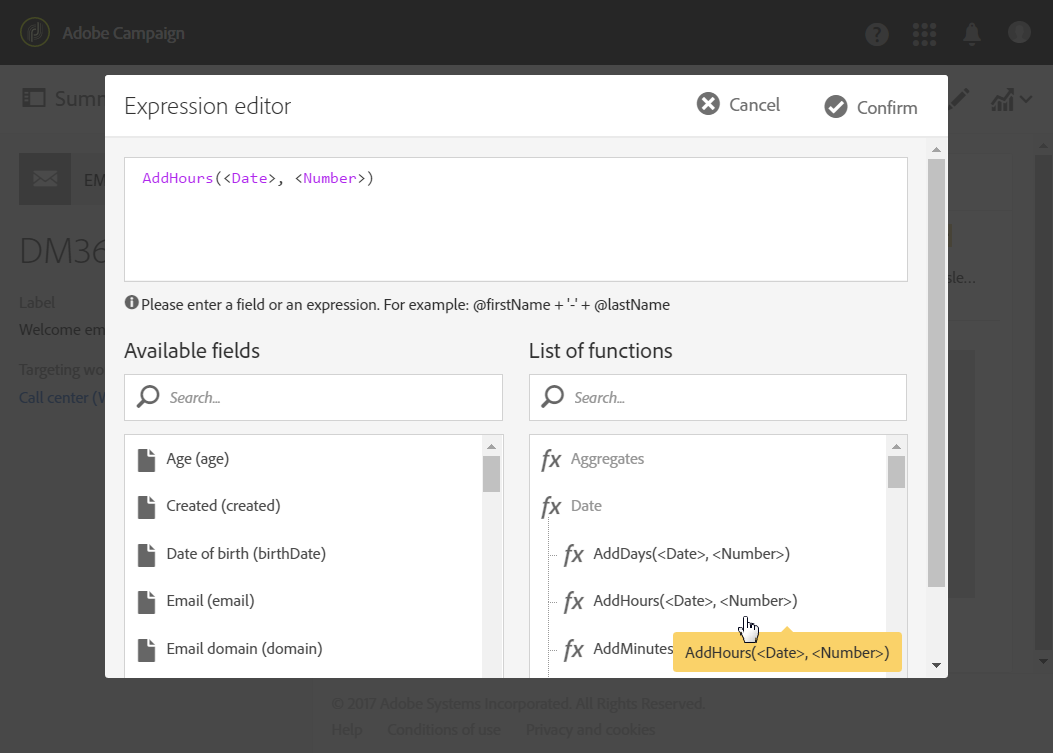This screenshot has height=753, width=1053.
Task: Expand the Aggregates function group
Action: click(607, 459)
